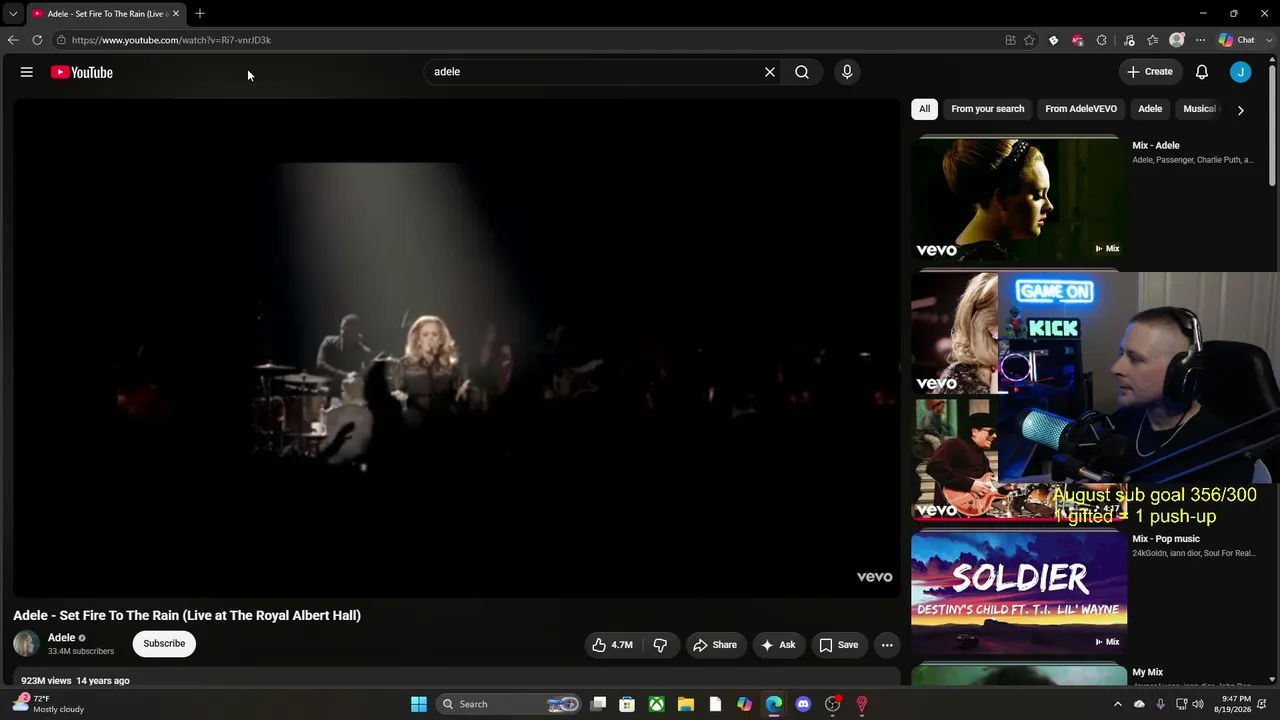Screen dimensions: 1280x720
Task: Save video to a playlist
Action: point(839,645)
